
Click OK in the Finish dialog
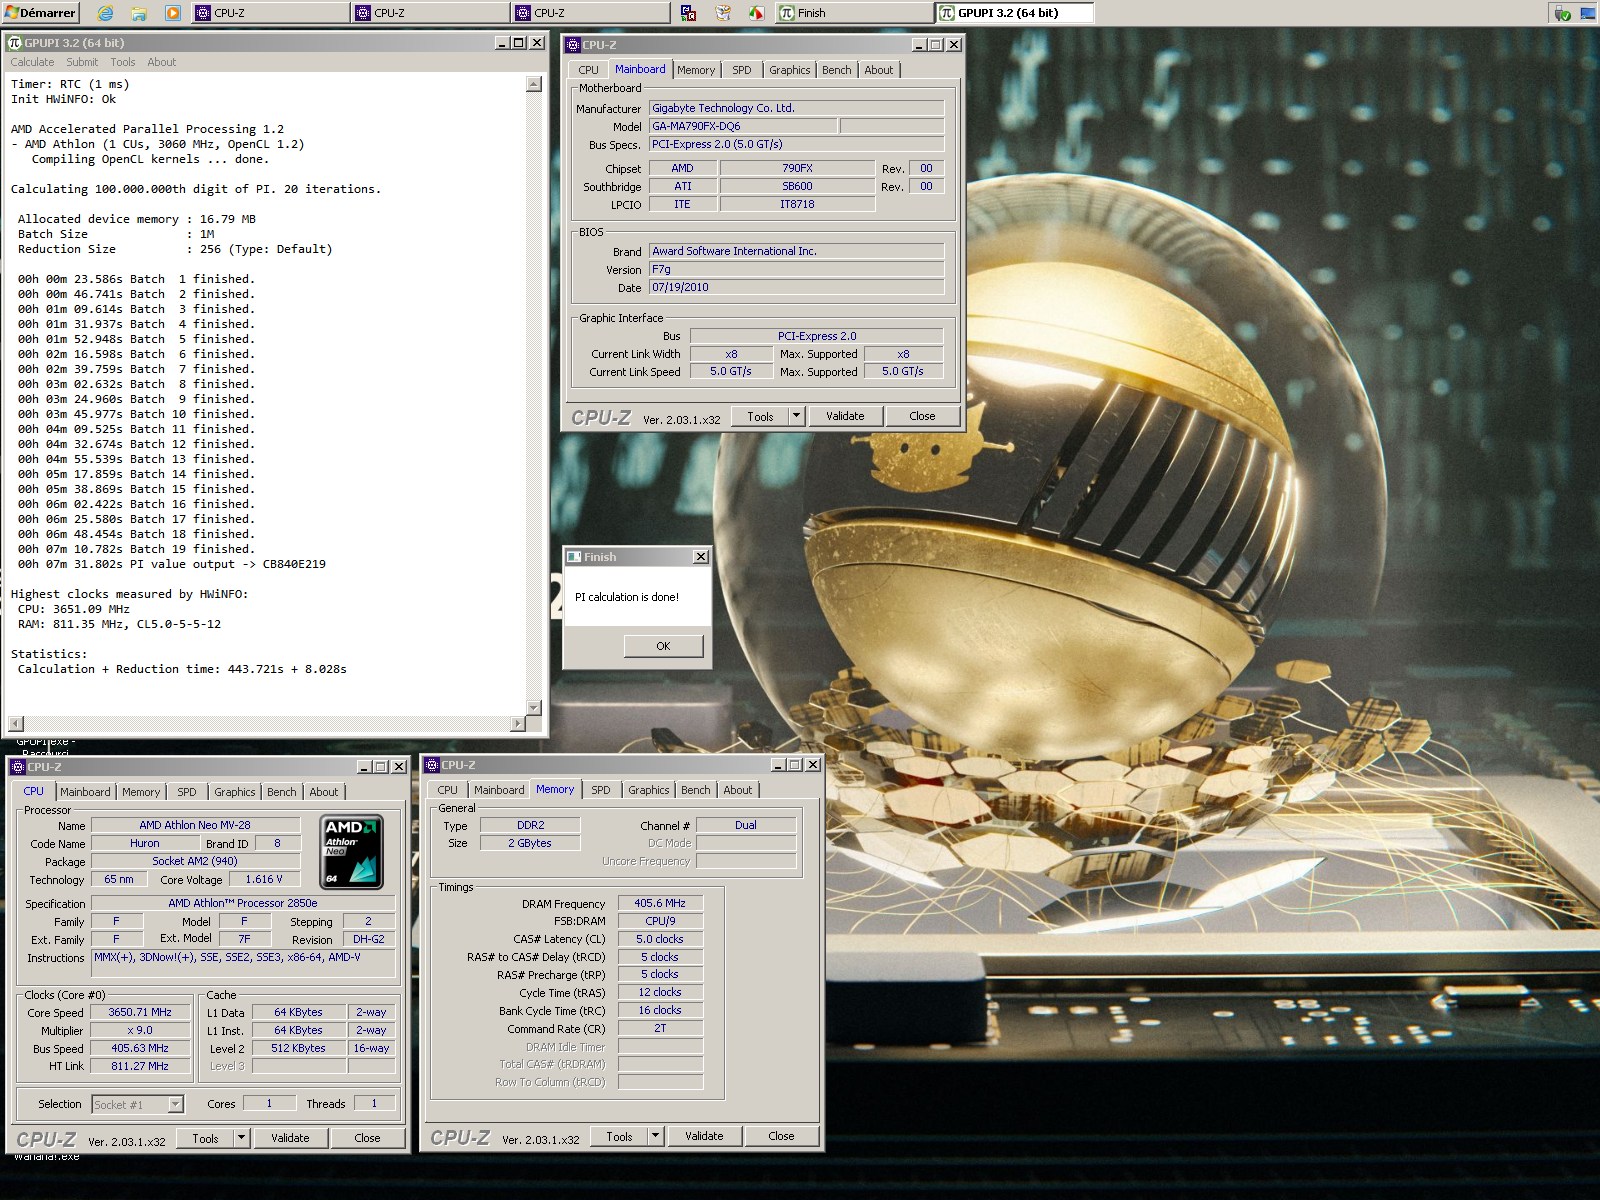[x=663, y=646]
